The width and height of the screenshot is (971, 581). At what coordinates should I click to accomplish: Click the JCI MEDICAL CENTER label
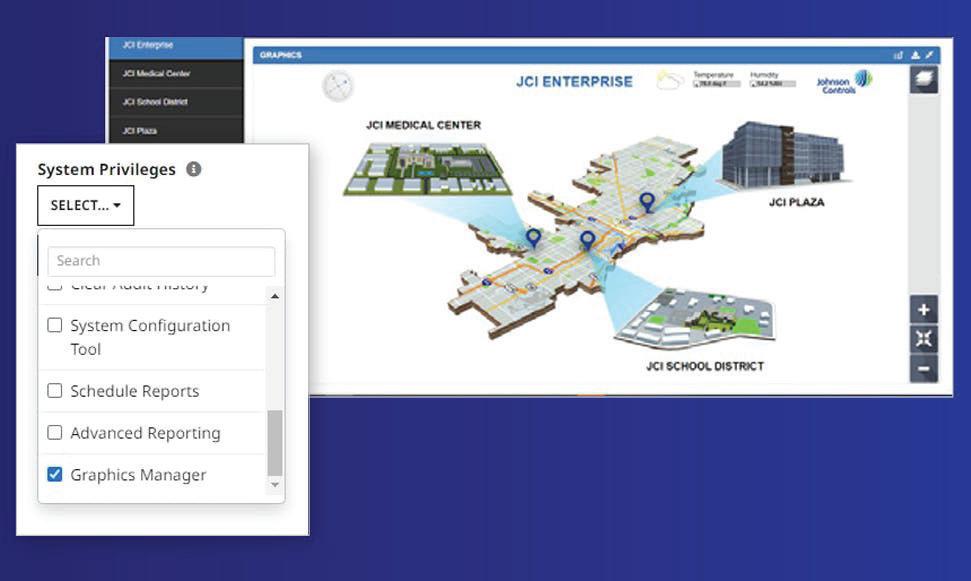click(x=424, y=125)
